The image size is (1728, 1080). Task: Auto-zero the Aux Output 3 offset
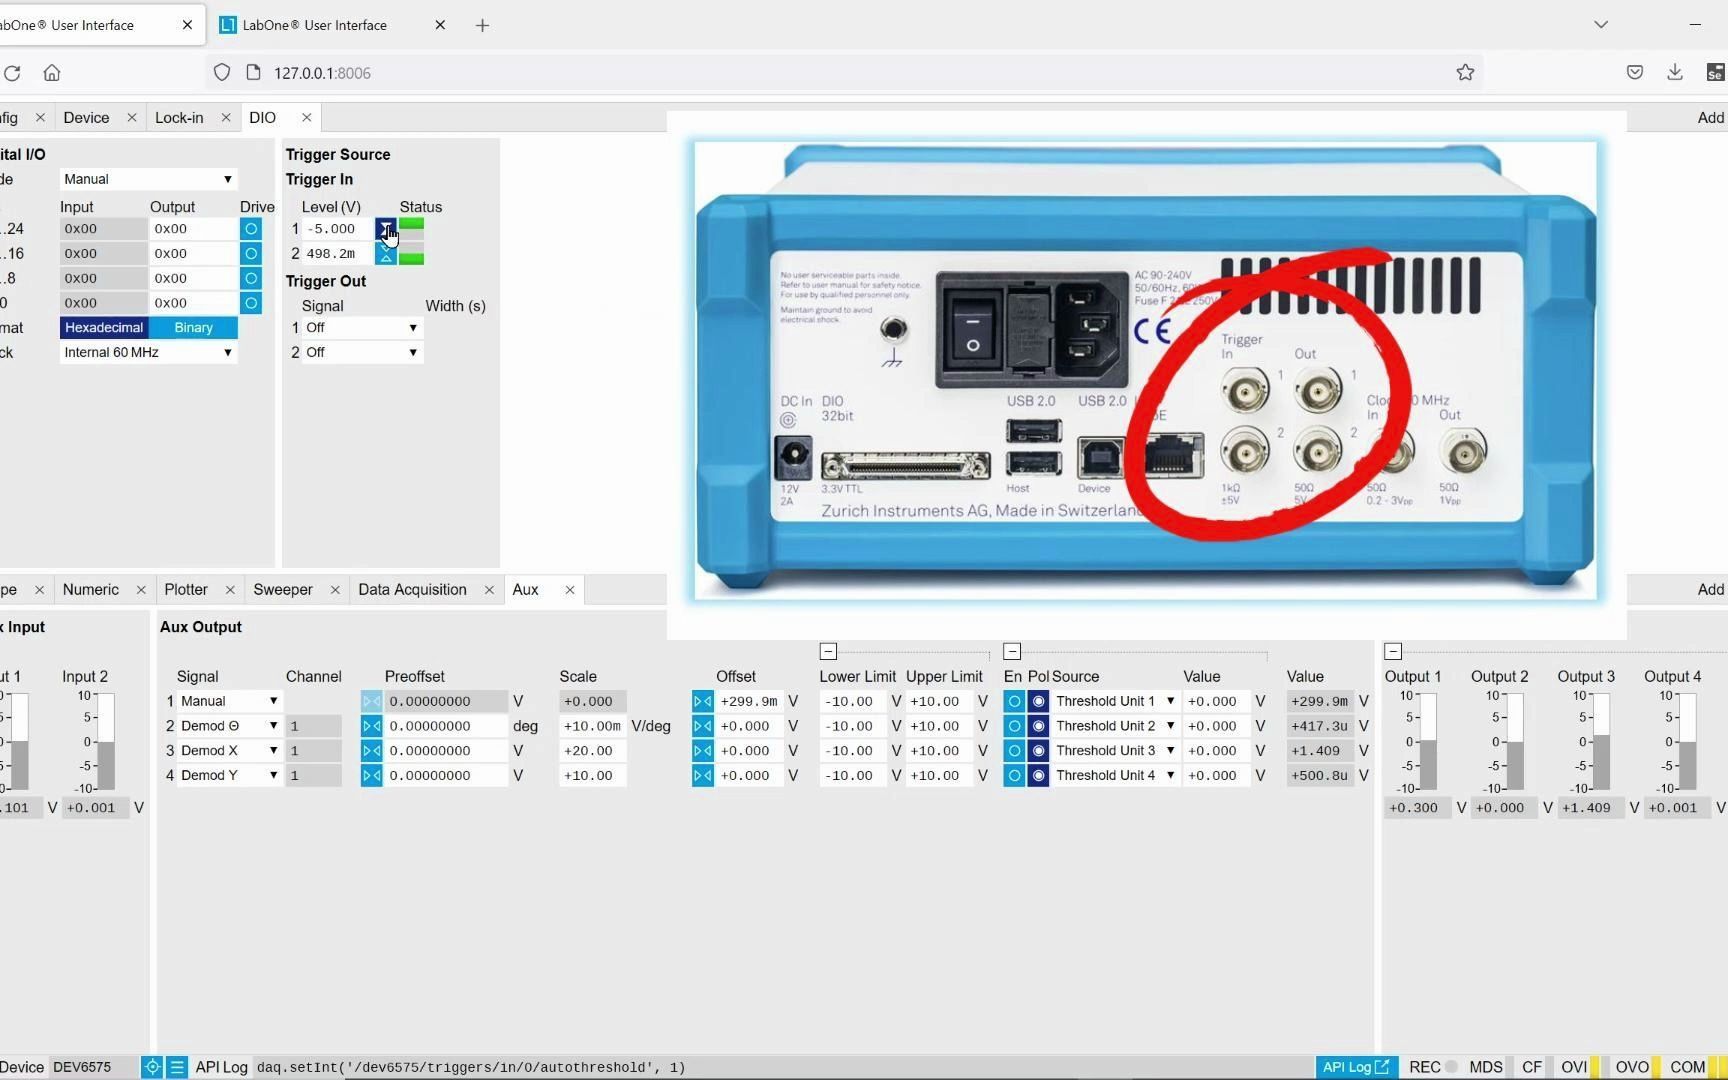coord(702,751)
